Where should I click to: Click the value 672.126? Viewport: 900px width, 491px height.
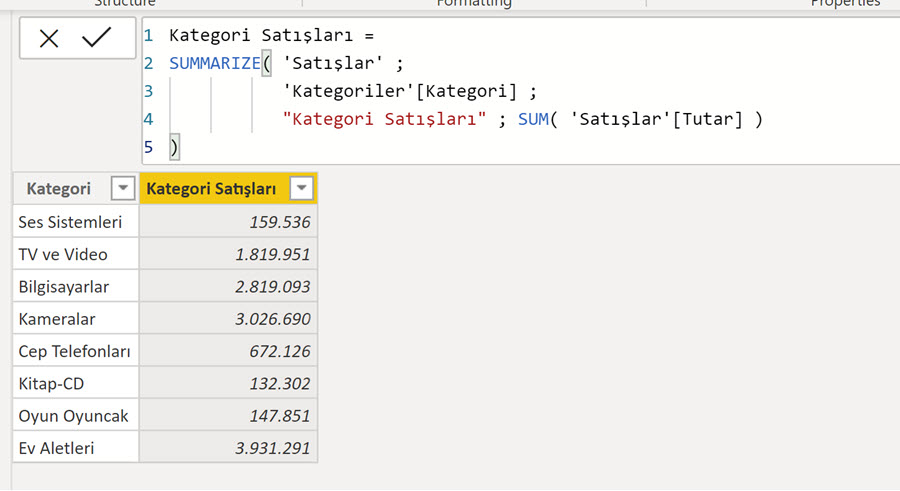click(x=280, y=351)
